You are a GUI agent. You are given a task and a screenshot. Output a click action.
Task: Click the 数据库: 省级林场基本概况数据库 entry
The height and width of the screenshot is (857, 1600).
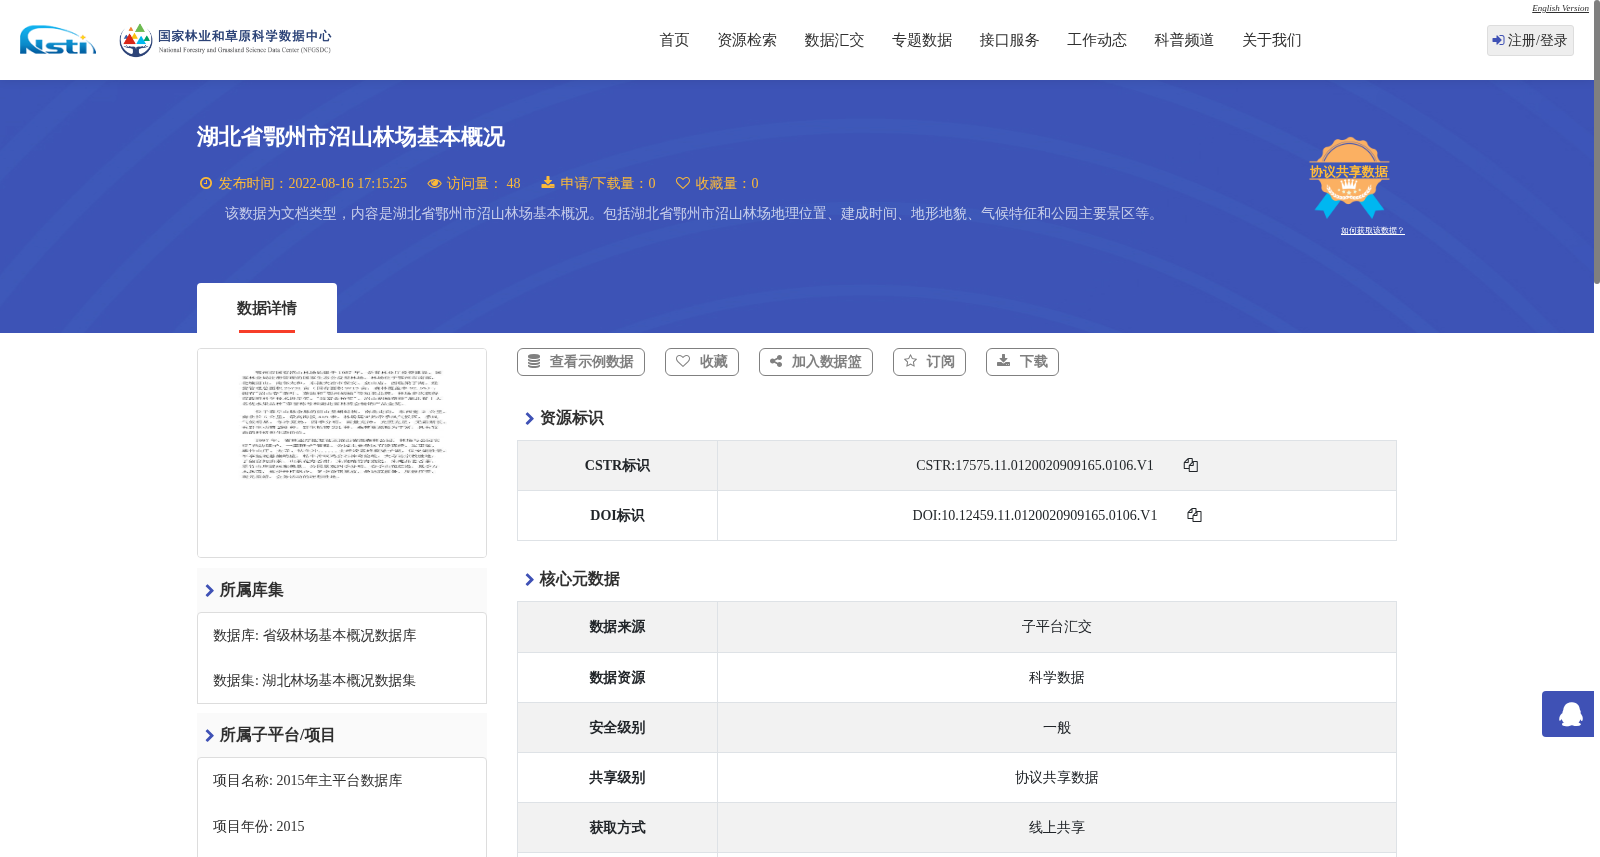(314, 635)
